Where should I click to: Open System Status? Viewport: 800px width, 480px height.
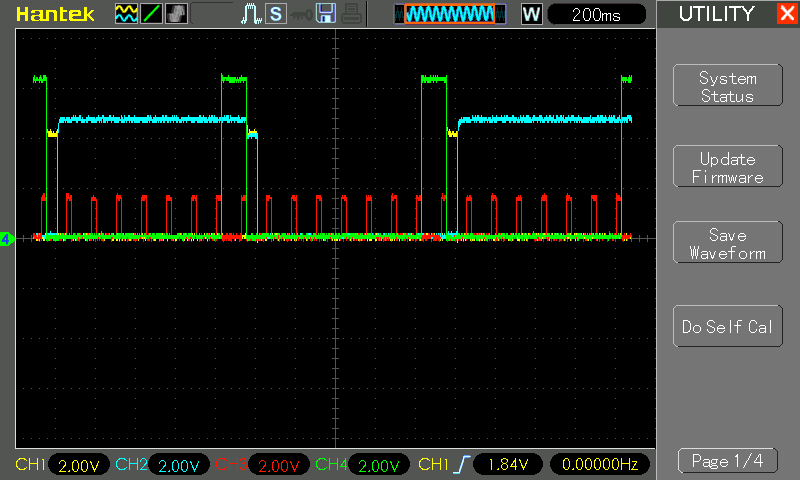(x=727, y=87)
